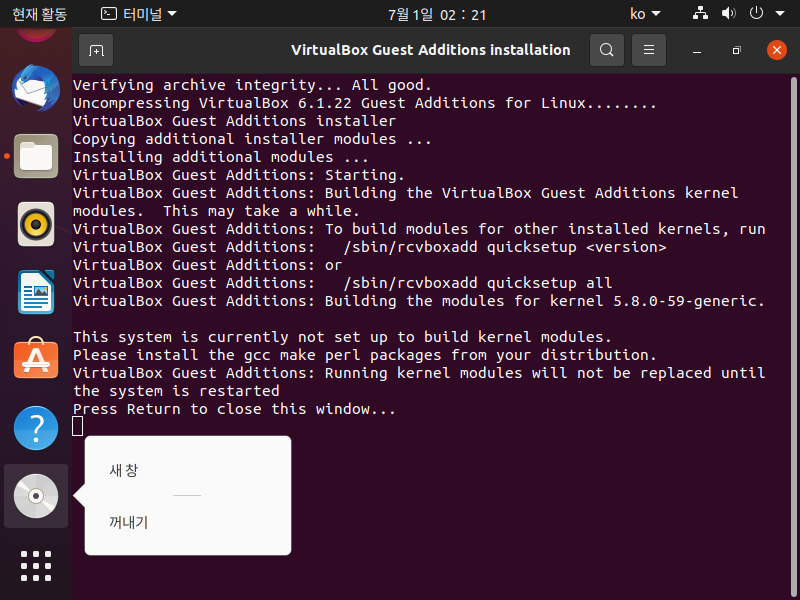
Task: Click the 'kernel 5.8.0-59-generic' line
Action: [x=419, y=301]
